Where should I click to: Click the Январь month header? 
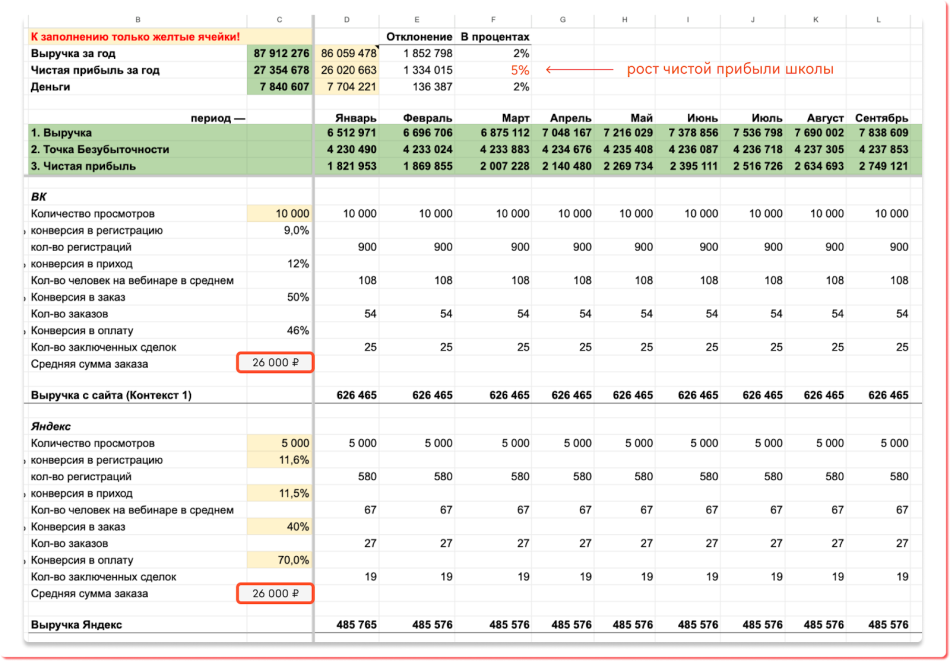353,117
